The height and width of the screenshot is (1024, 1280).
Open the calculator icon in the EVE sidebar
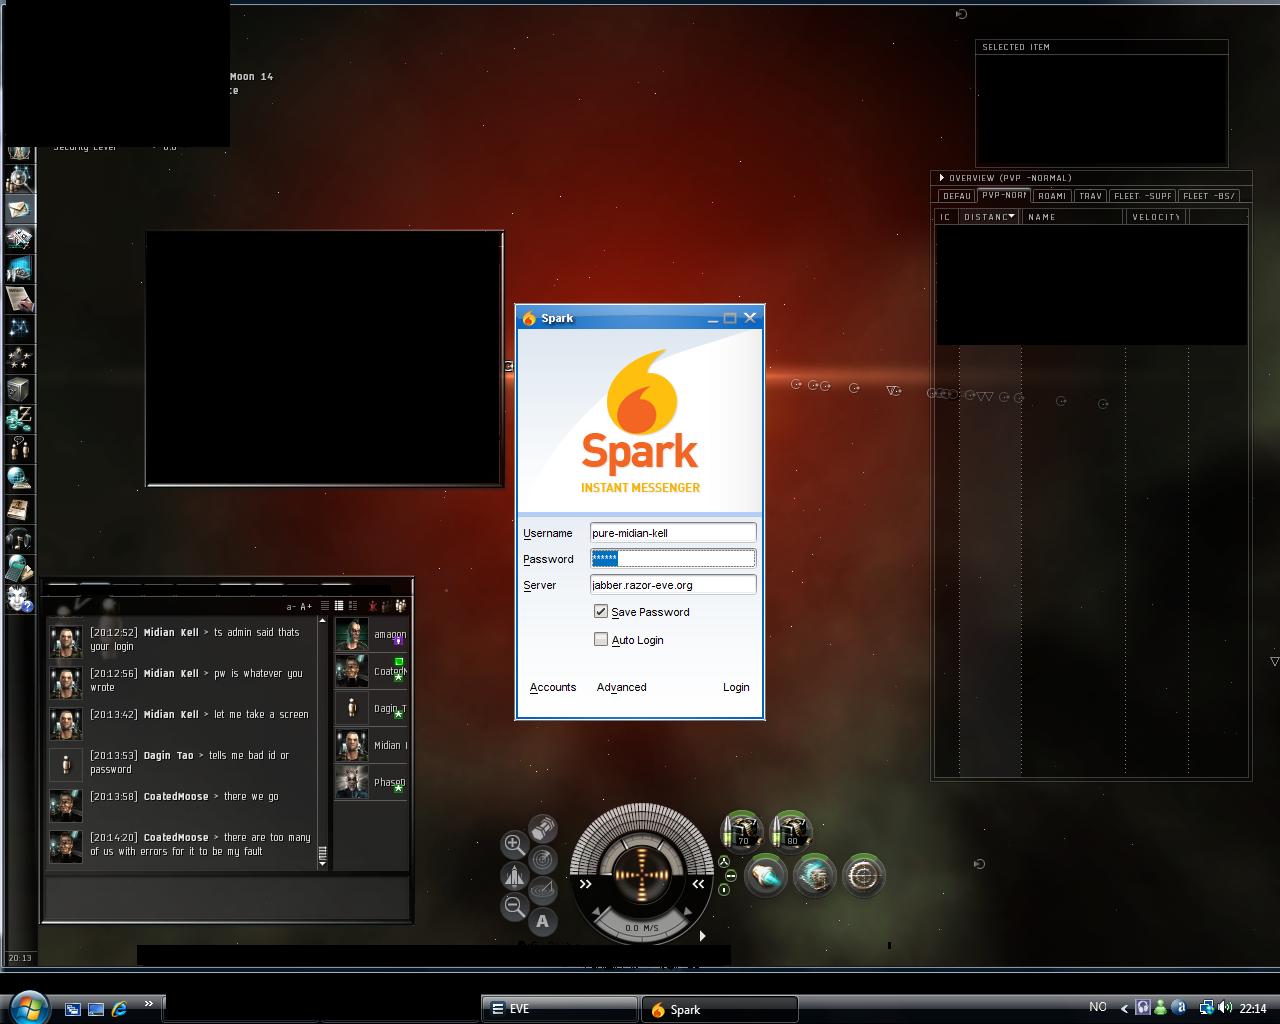19,569
